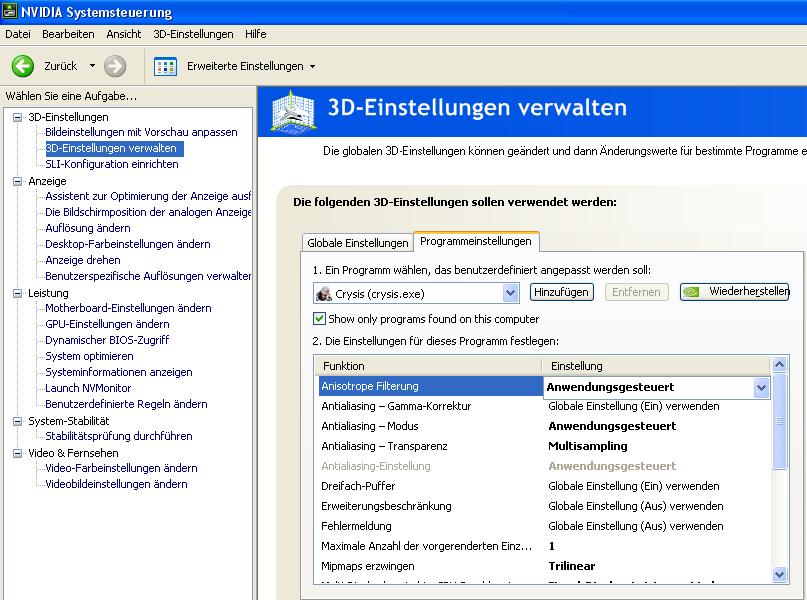The height and width of the screenshot is (600, 807).
Task: Open Launch NVMonitor
Action: pyautogui.click(x=88, y=388)
